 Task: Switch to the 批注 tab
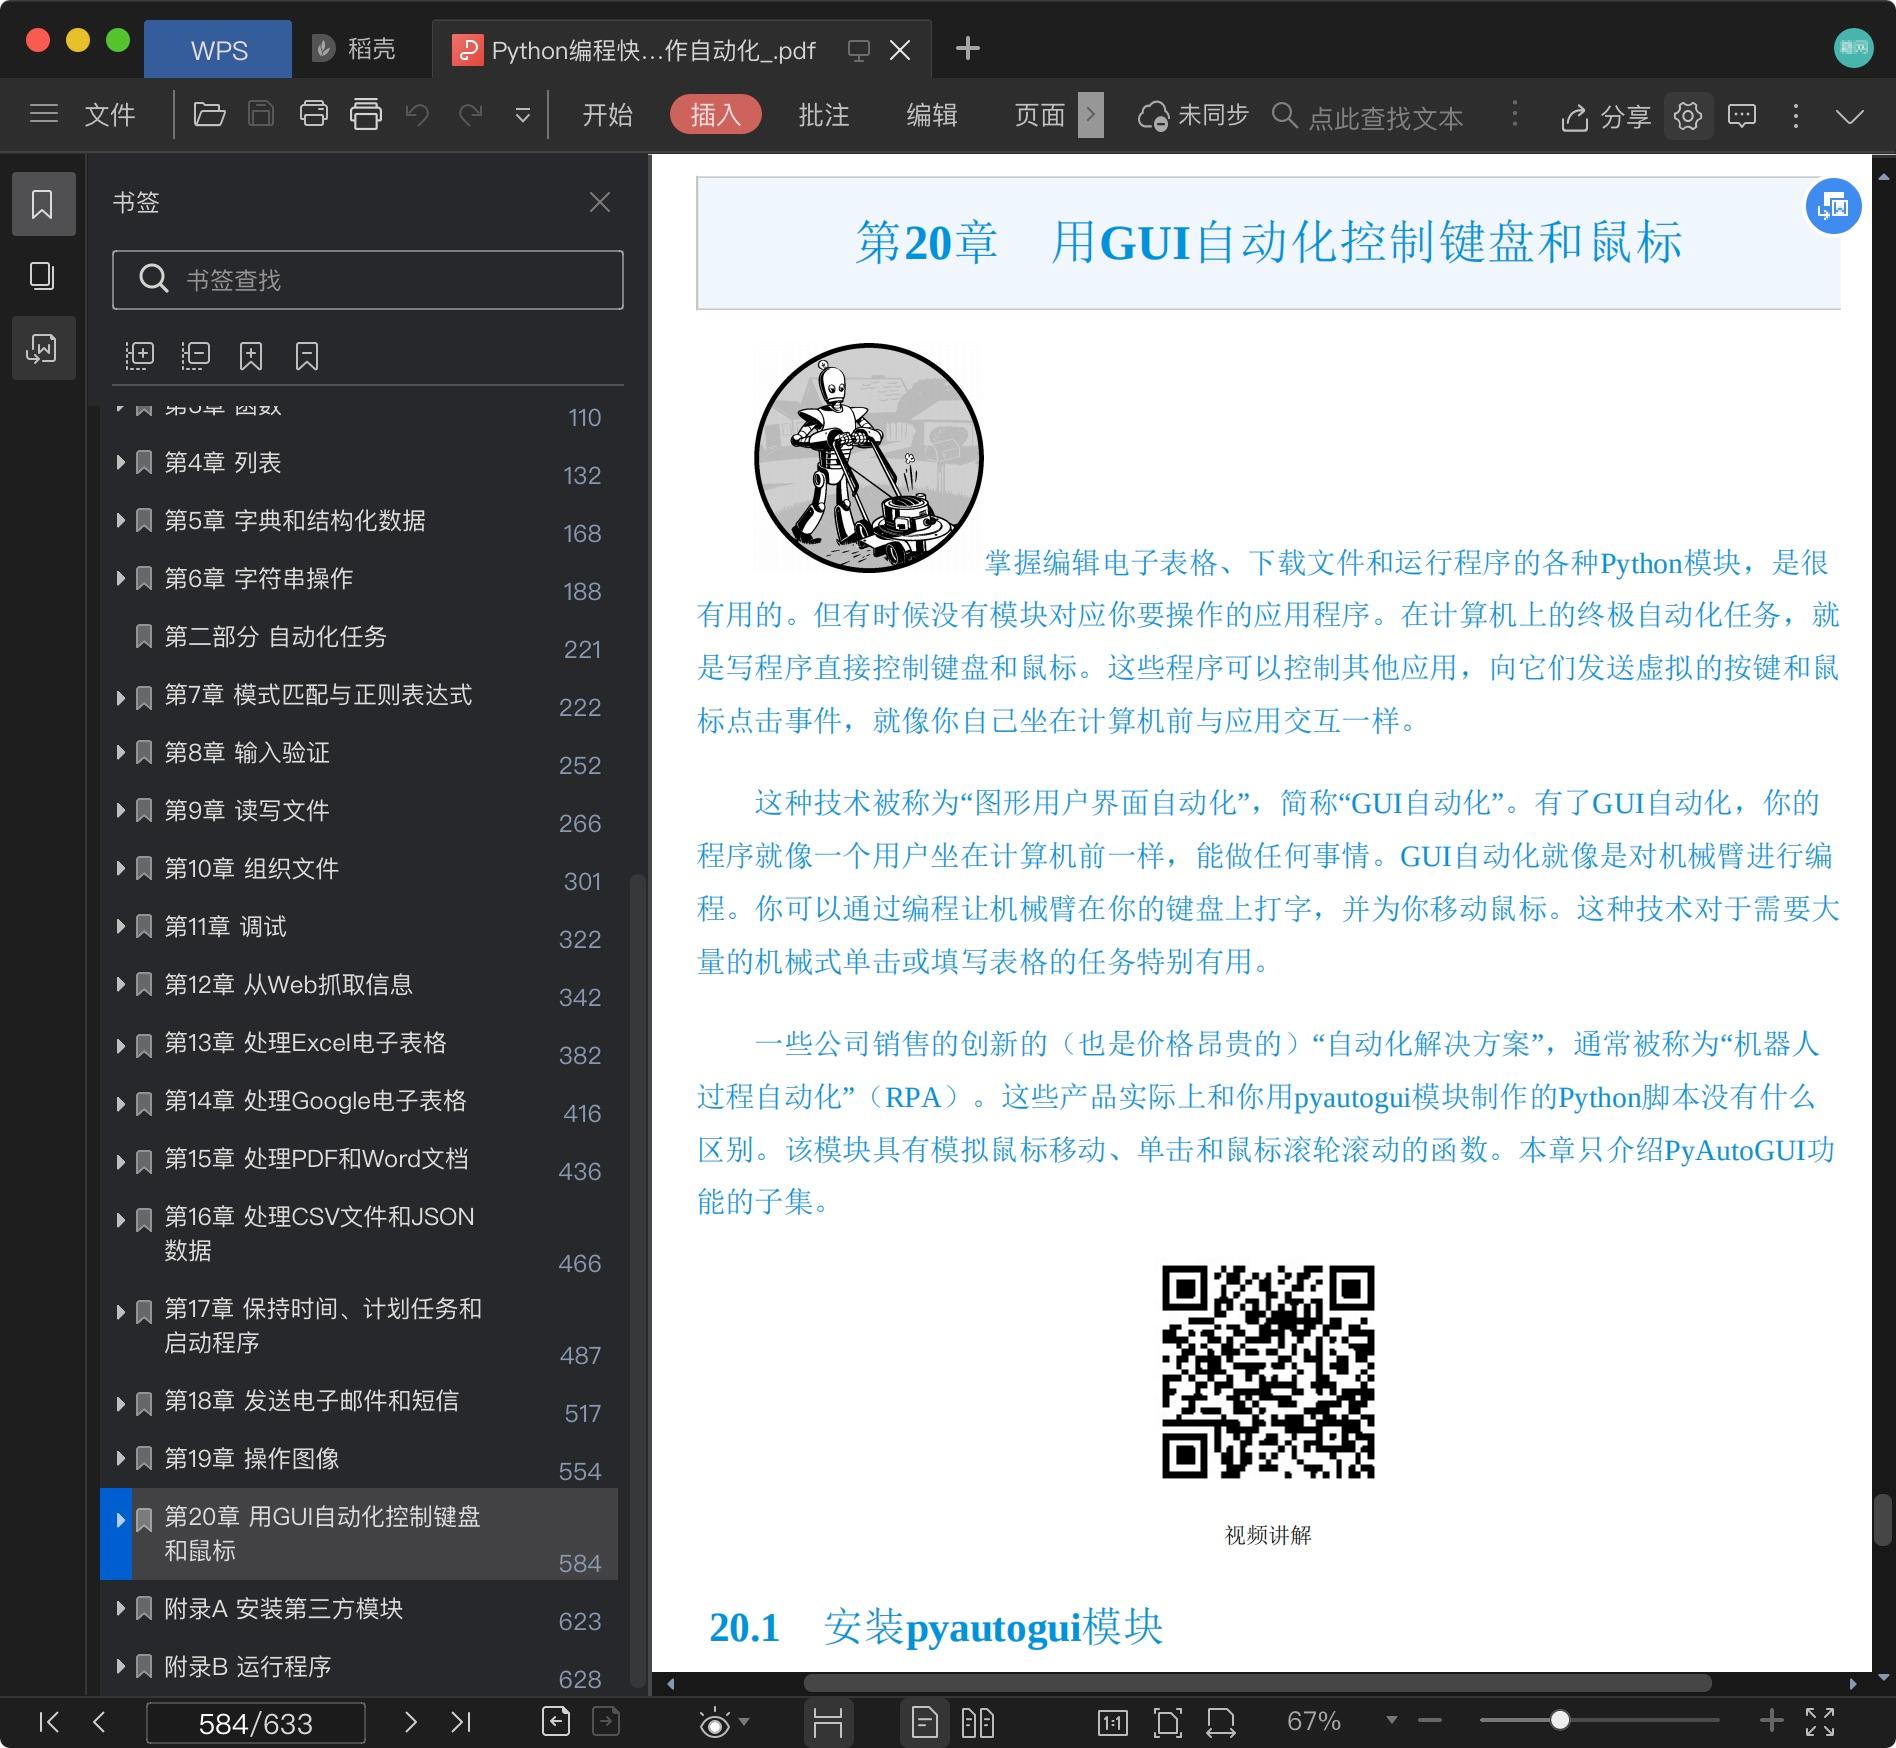pyautogui.click(x=824, y=115)
